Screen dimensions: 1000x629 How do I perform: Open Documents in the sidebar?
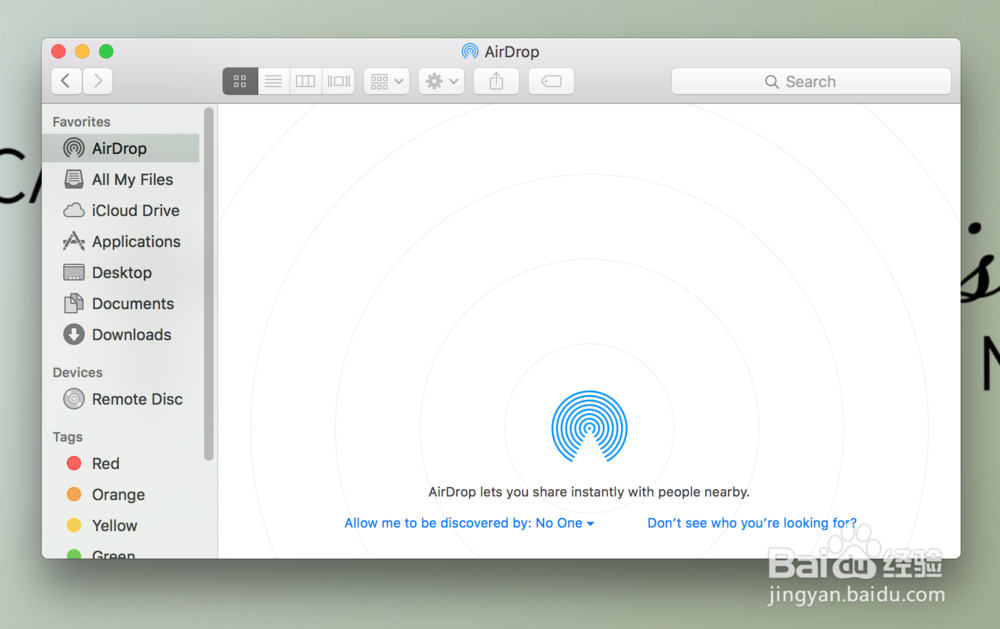[x=121, y=304]
